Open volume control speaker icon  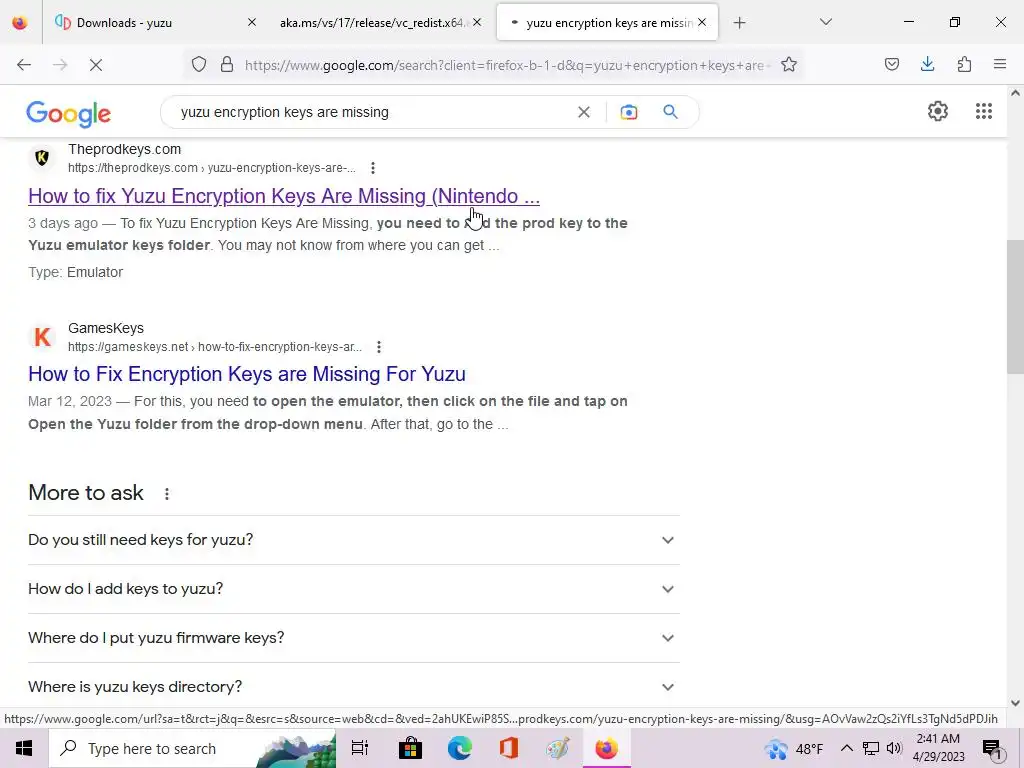pyautogui.click(x=895, y=748)
